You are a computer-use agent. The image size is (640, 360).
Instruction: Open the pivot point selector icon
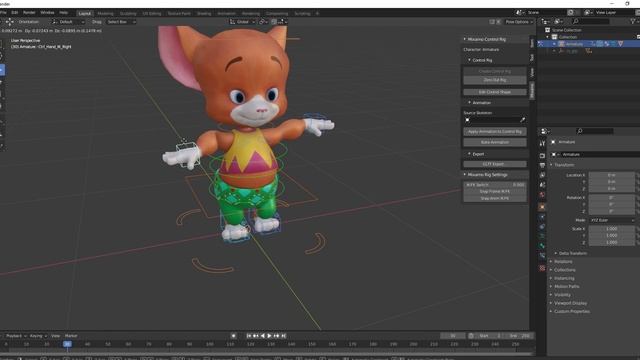[x=263, y=22]
